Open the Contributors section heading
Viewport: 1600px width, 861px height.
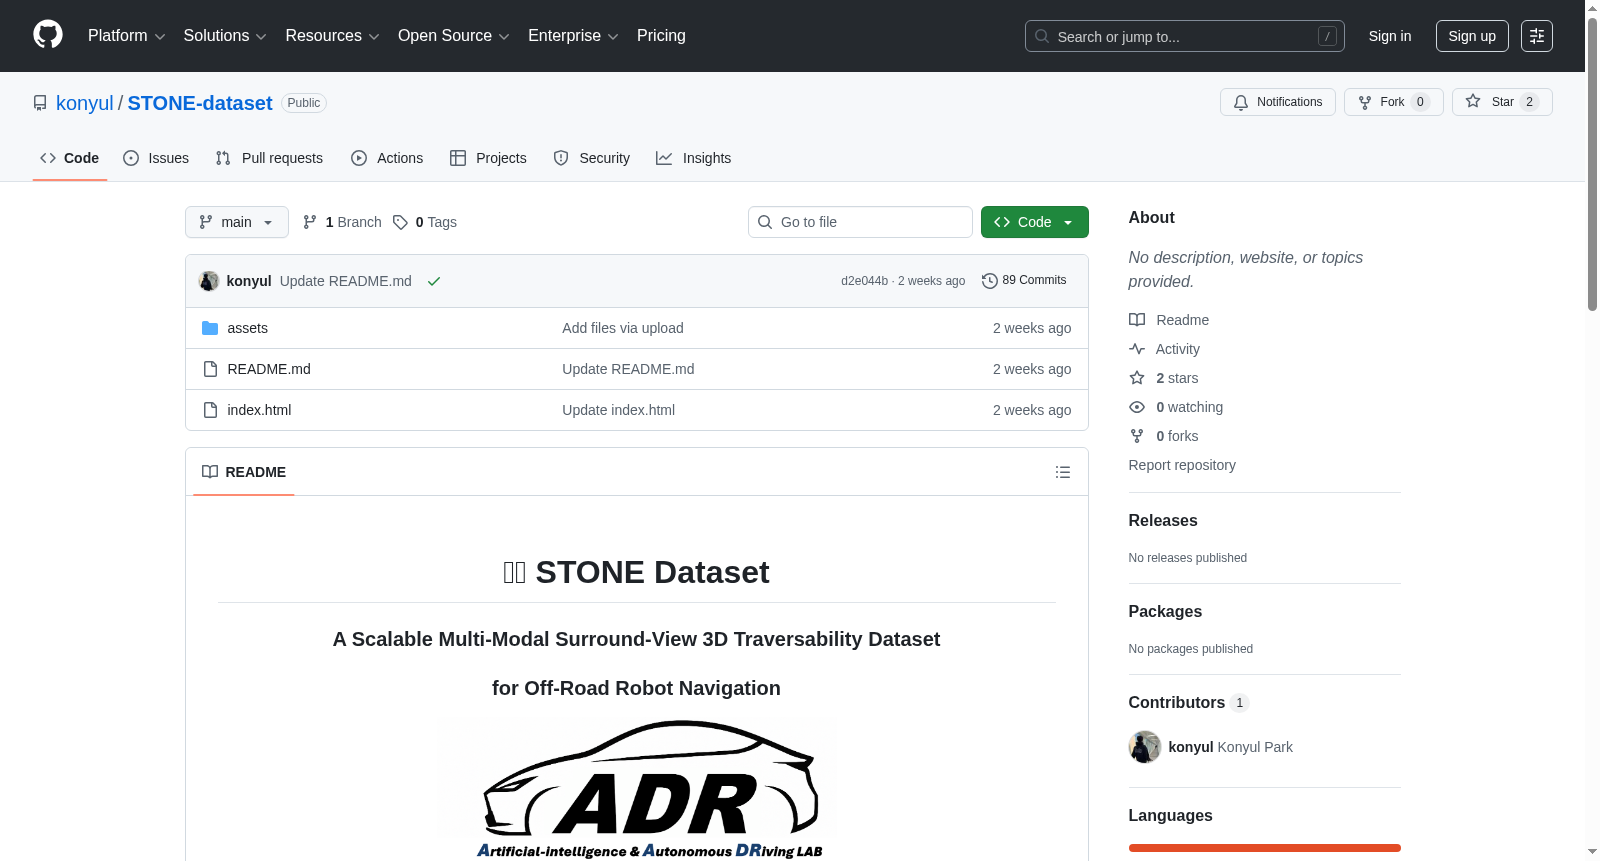point(1189,703)
